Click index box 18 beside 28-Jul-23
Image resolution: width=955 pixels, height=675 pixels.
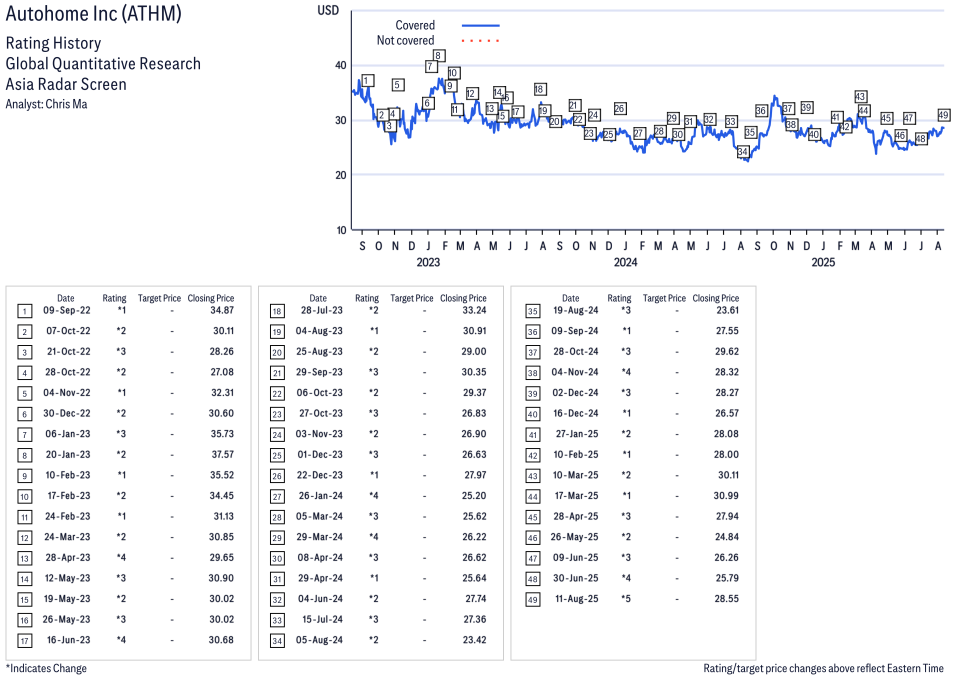tap(277, 311)
